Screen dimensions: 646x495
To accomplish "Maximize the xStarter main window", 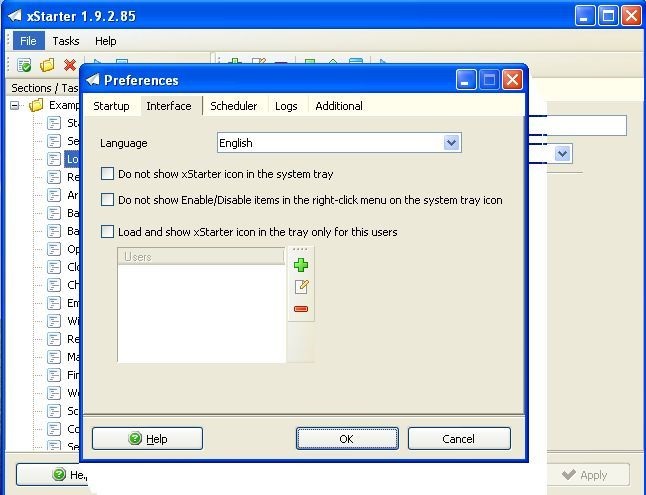I will pos(608,16).
